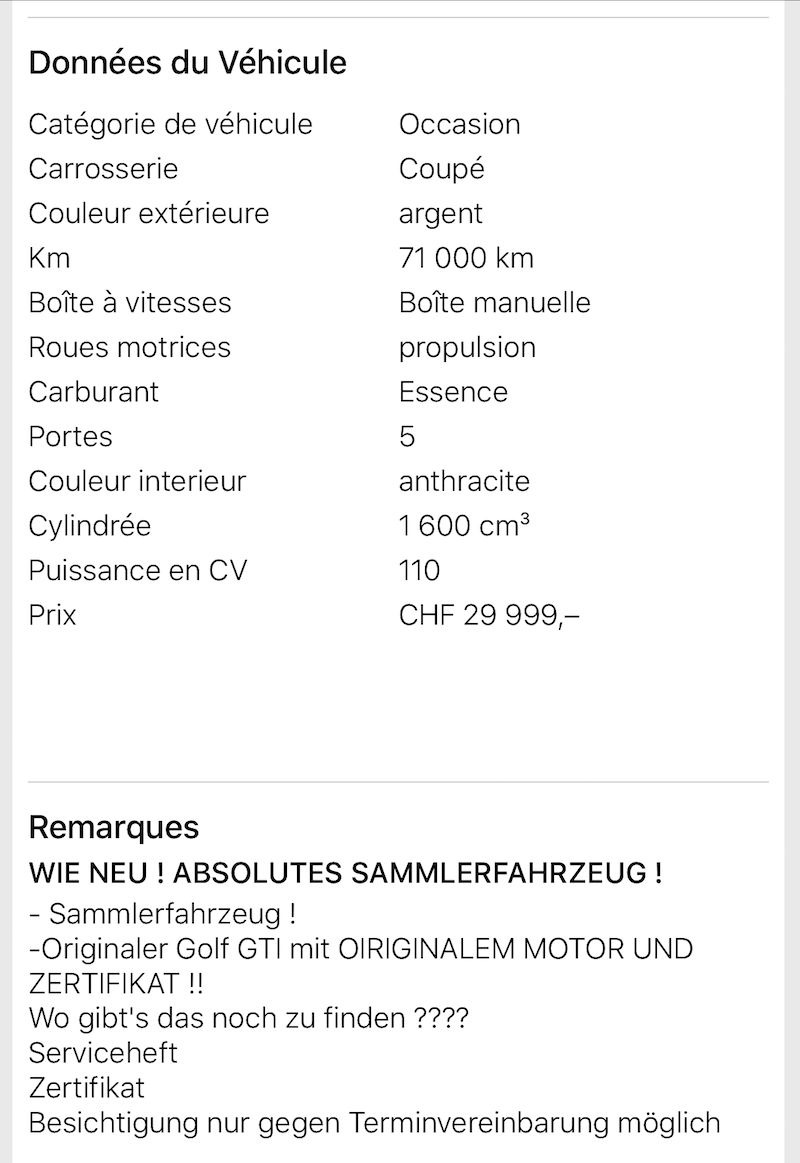800x1163 pixels.
Task: Click the 'propulsion' drive wheels value
Action: click(x=467, y=349)
